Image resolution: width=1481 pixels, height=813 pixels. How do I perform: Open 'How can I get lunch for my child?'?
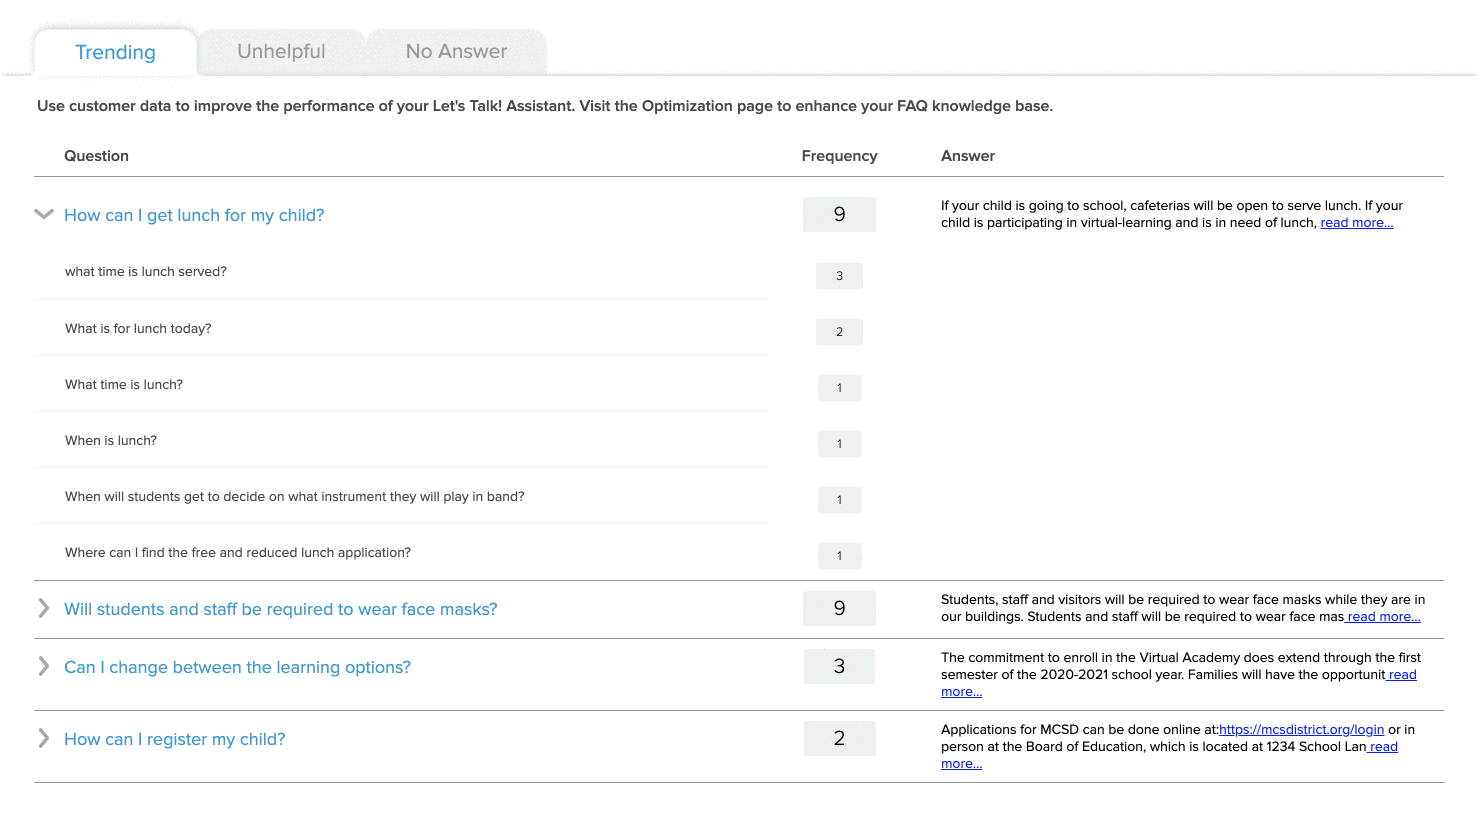click(x=194, y=215)
